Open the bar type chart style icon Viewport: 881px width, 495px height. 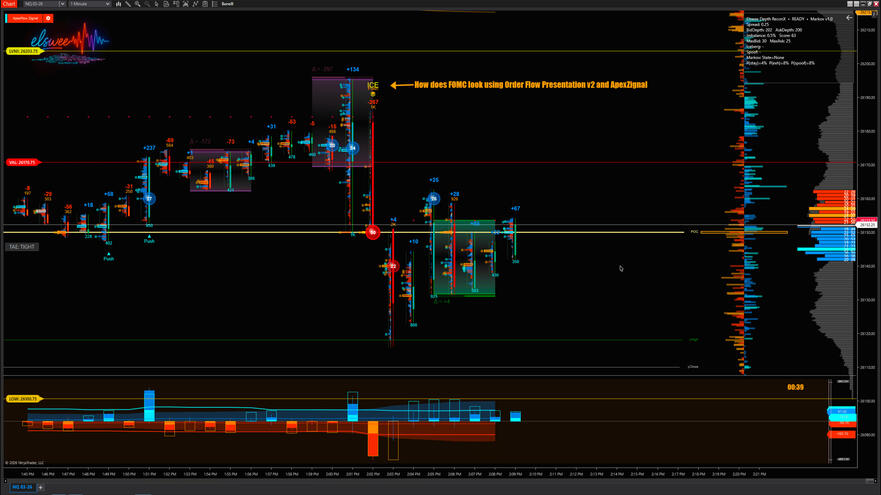point(119,4)
